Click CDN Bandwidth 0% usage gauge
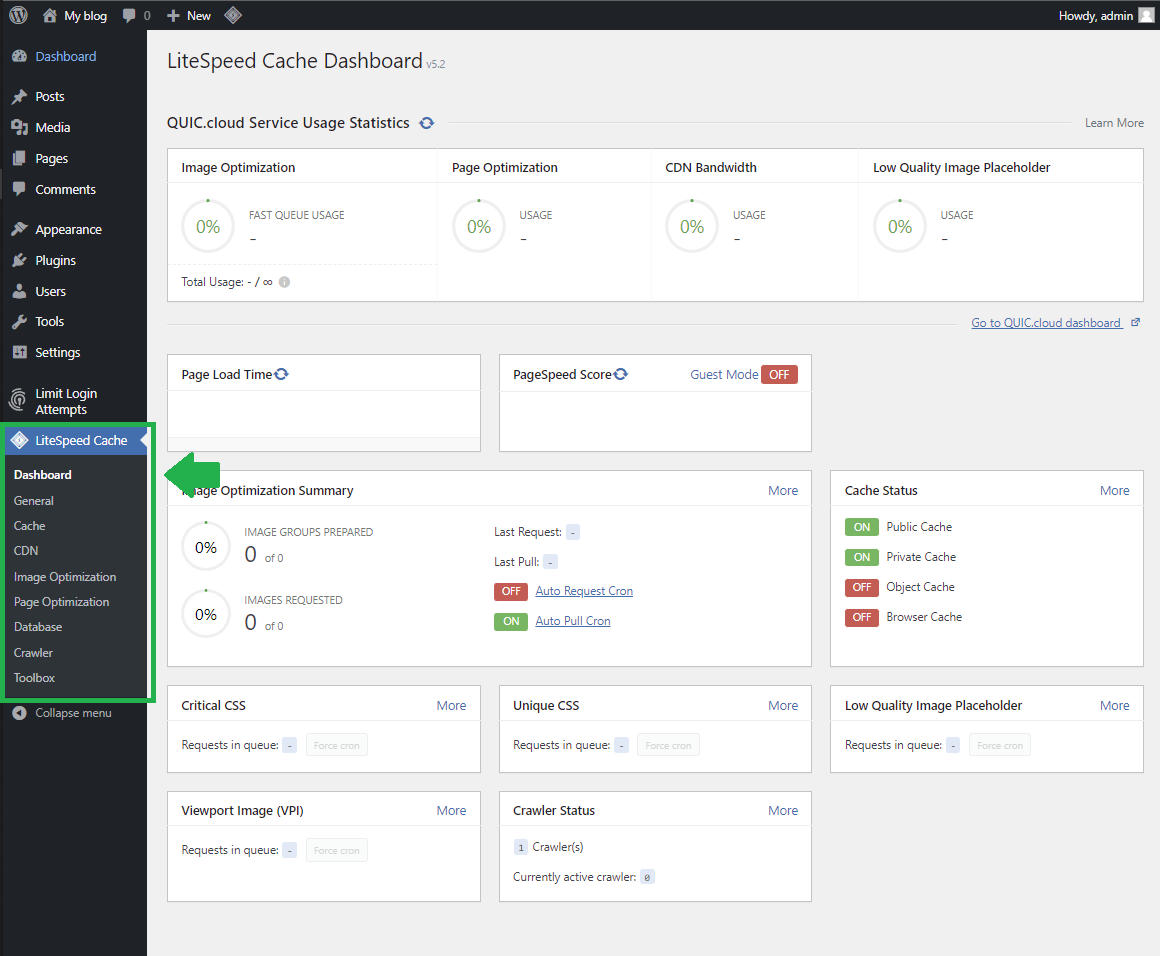 coord(692,226)
